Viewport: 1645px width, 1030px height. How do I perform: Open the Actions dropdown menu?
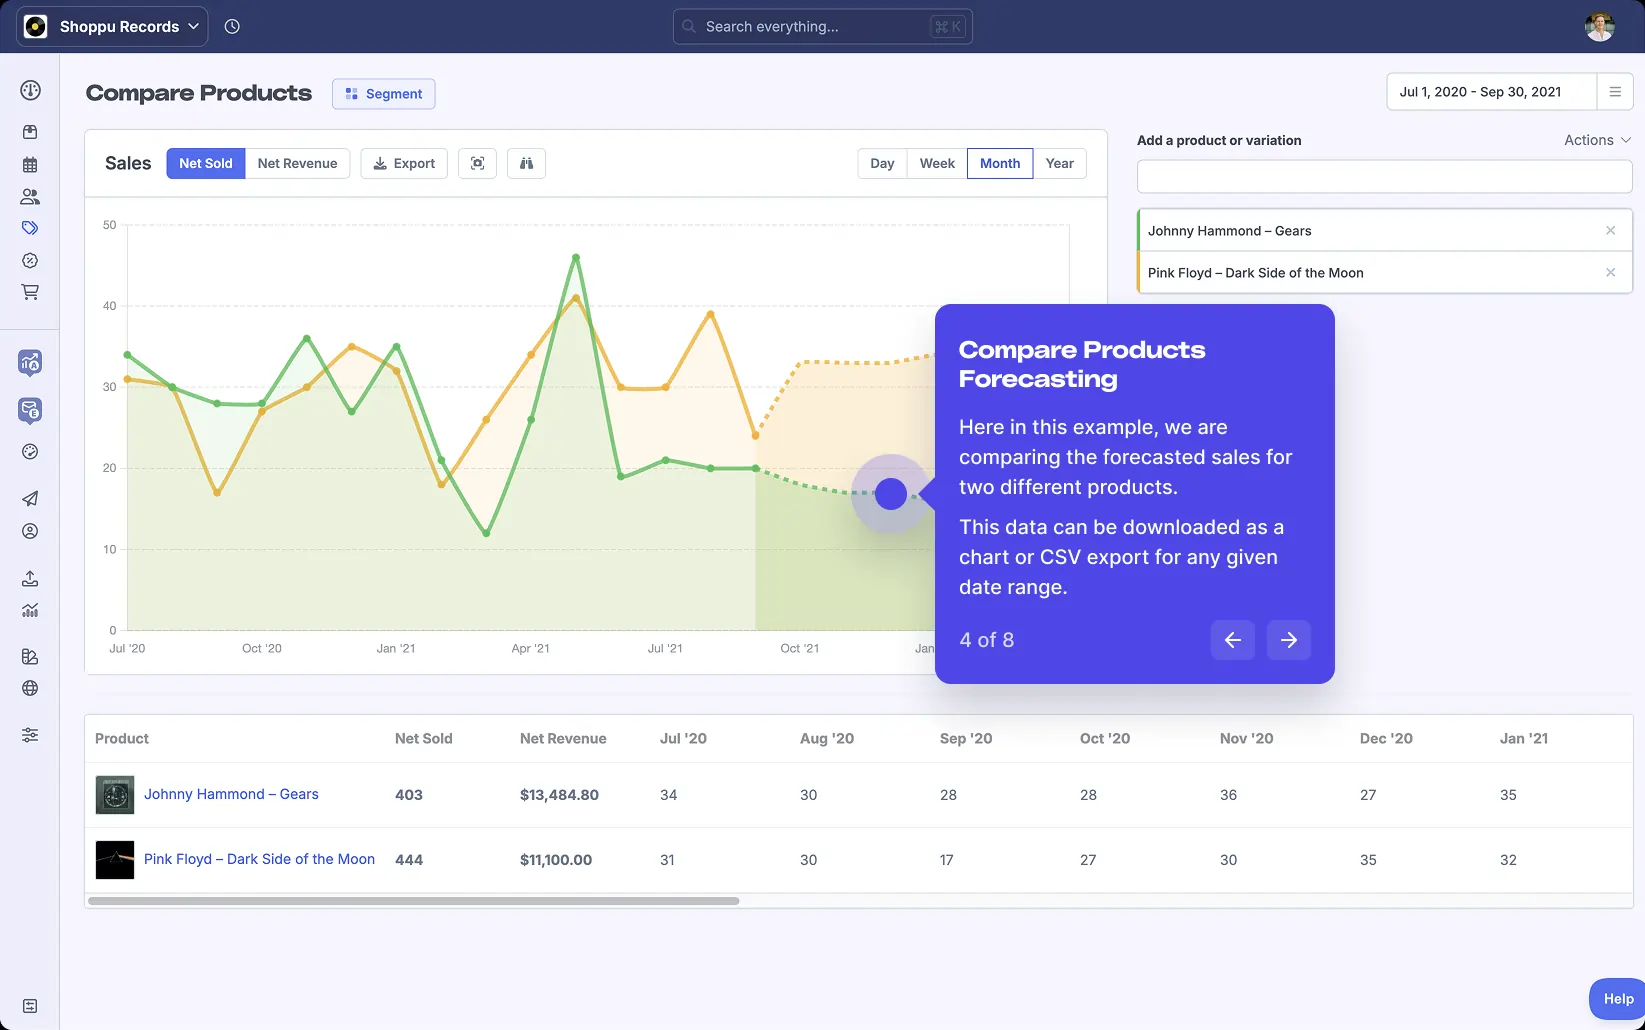click(1596, 140)
